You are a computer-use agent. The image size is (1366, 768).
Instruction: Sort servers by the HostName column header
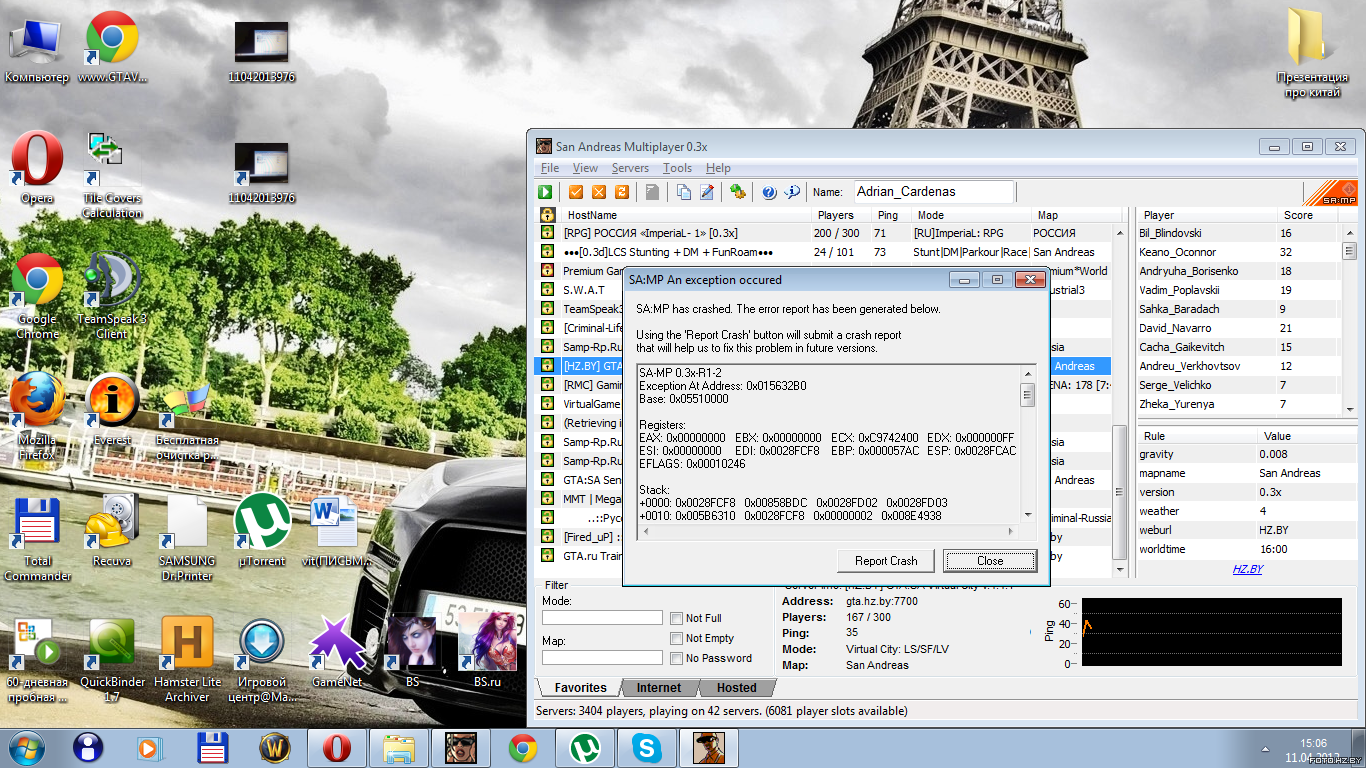685,215
